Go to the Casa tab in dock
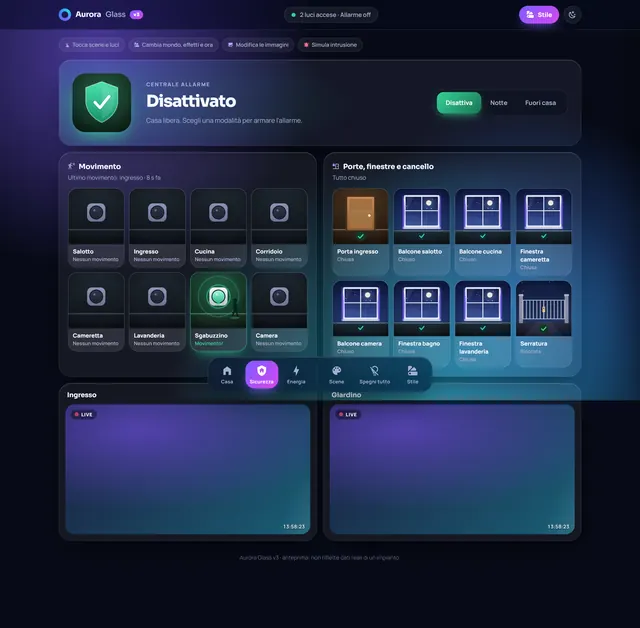Screen dimensions: 640x628 click(x=227, y=375)
